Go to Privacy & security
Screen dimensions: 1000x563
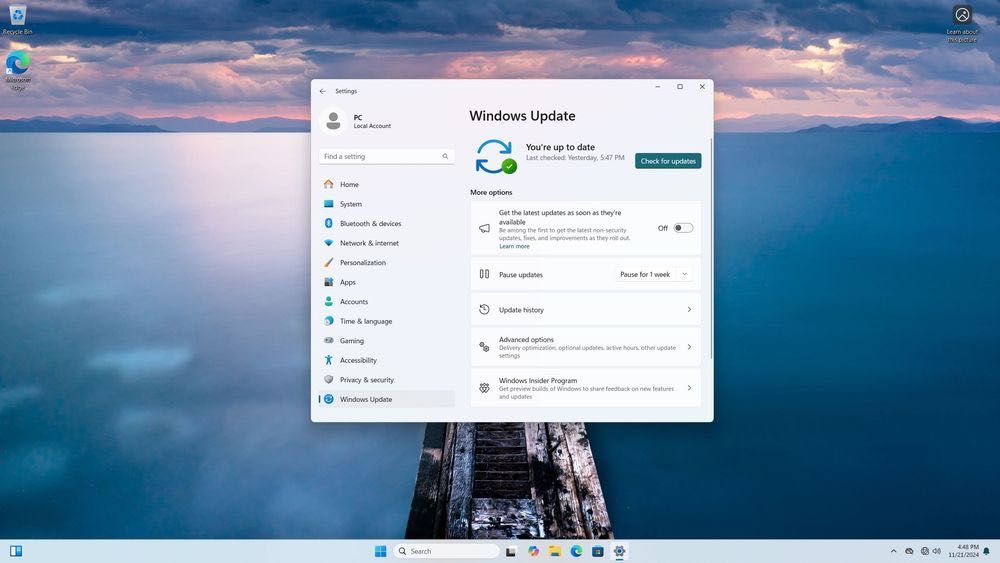pos(386,379)
